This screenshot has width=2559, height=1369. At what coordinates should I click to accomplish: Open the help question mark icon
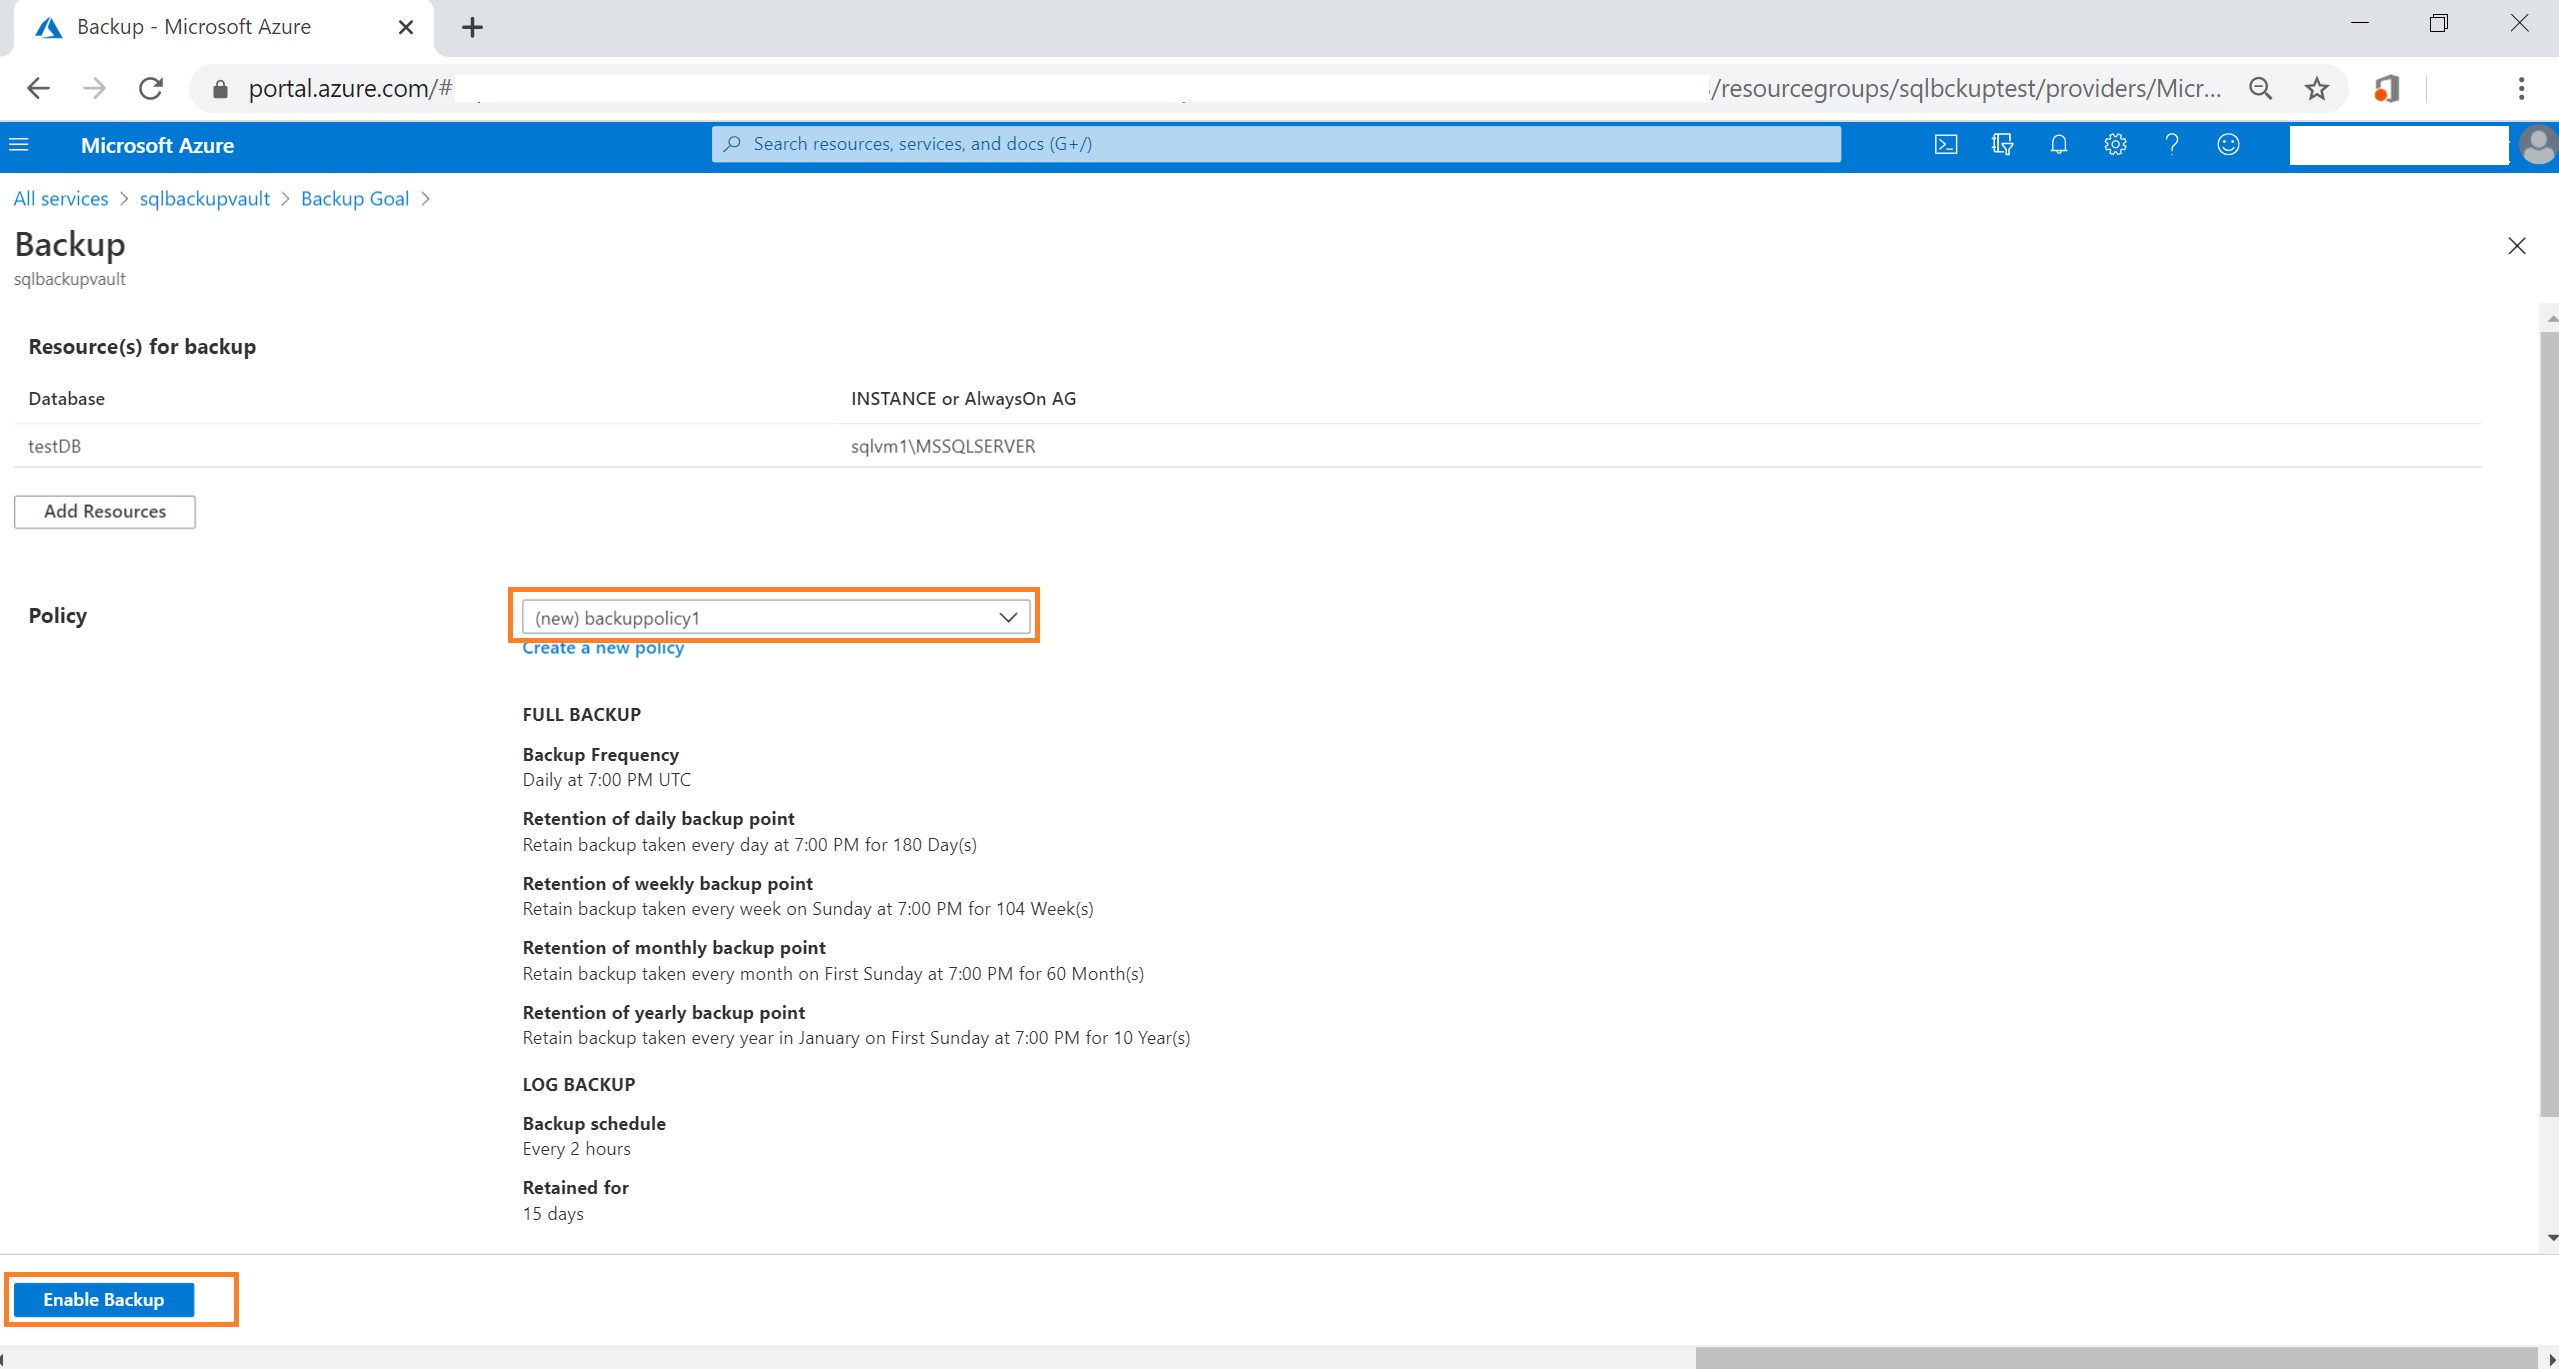(x=2171, y=145)
